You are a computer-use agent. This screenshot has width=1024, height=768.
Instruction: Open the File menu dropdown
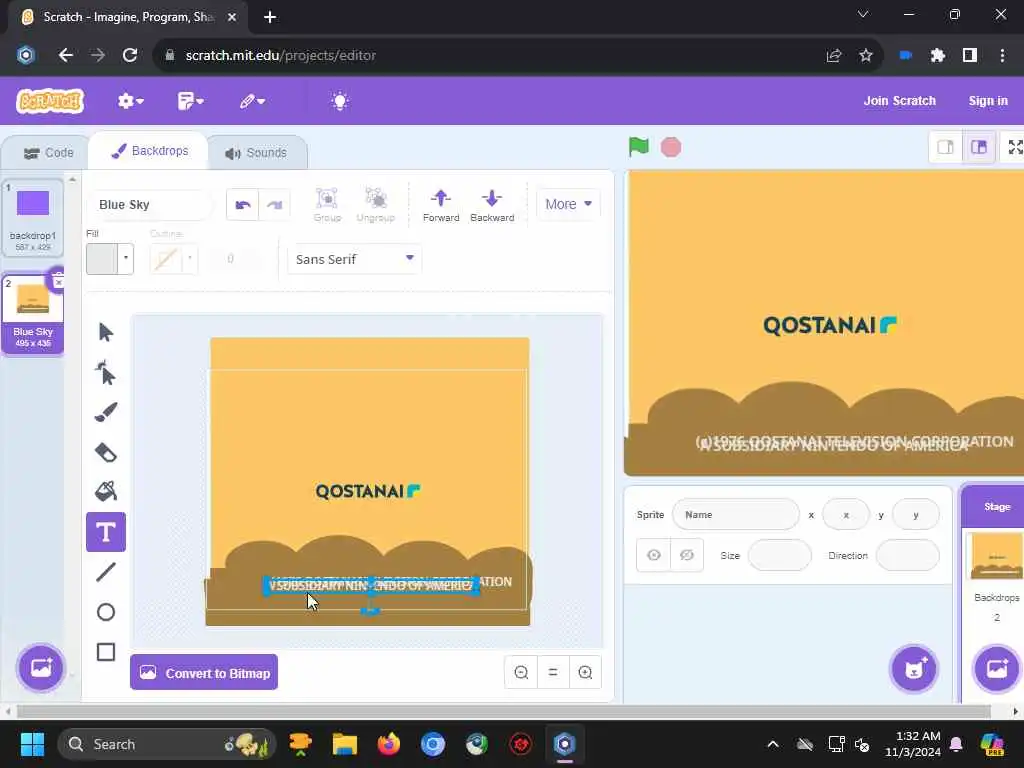coord(191,101)
